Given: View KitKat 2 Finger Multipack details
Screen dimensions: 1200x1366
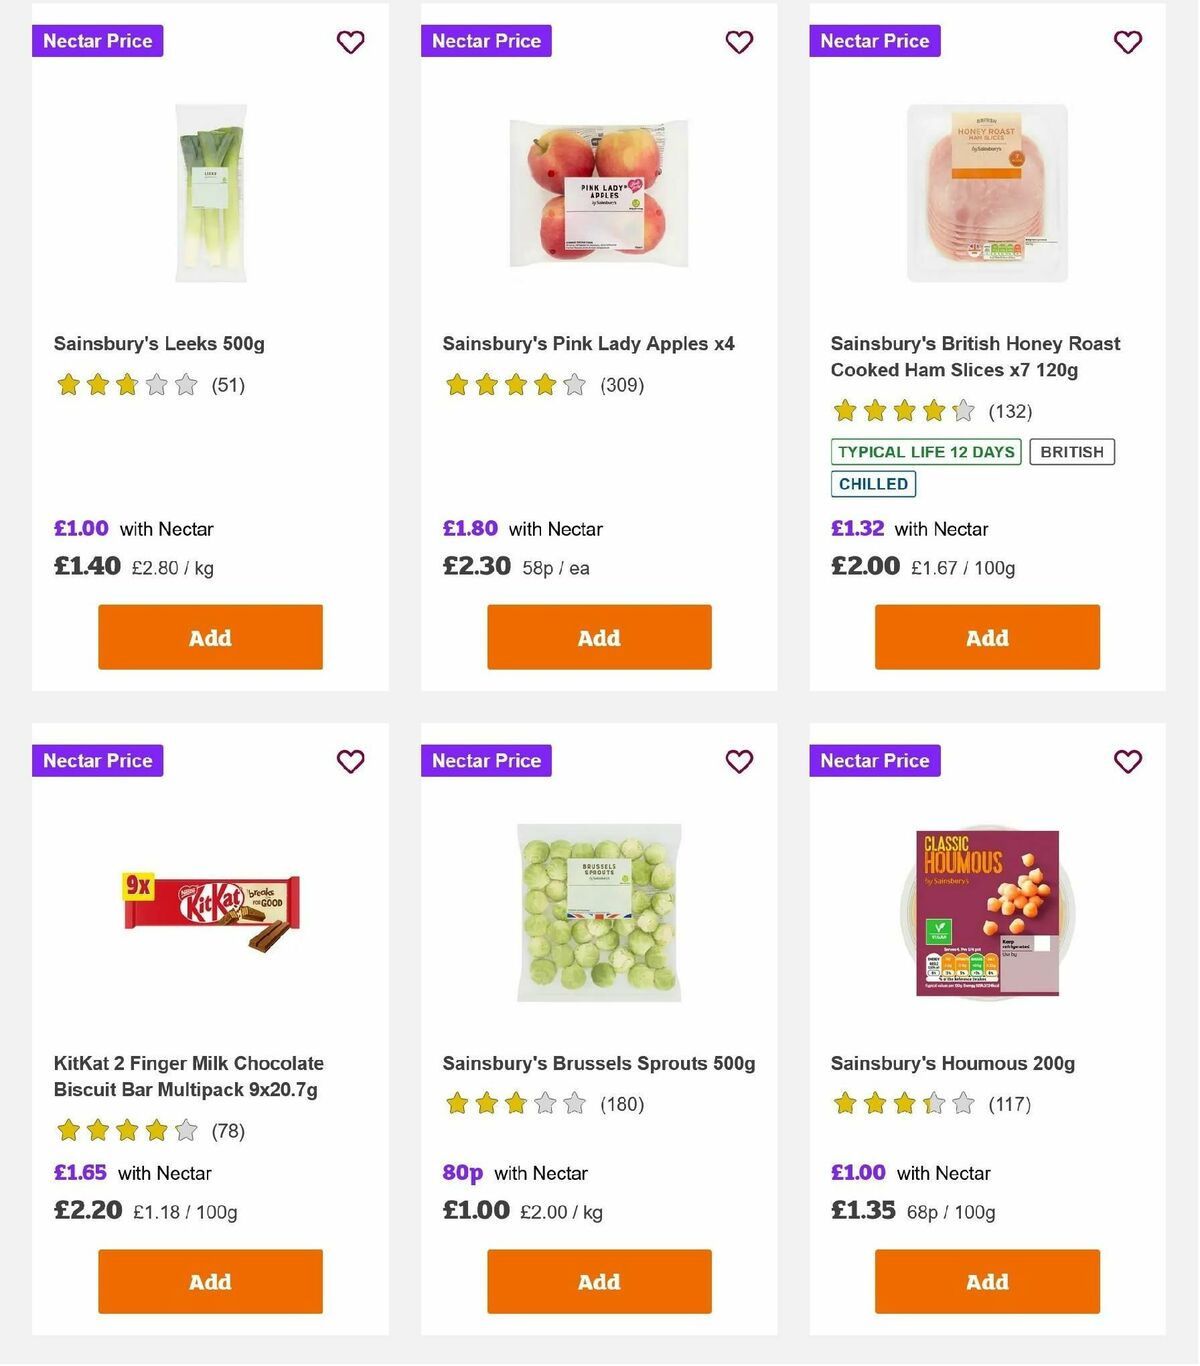Looking at the screenshot, I should click(188, 1076).
